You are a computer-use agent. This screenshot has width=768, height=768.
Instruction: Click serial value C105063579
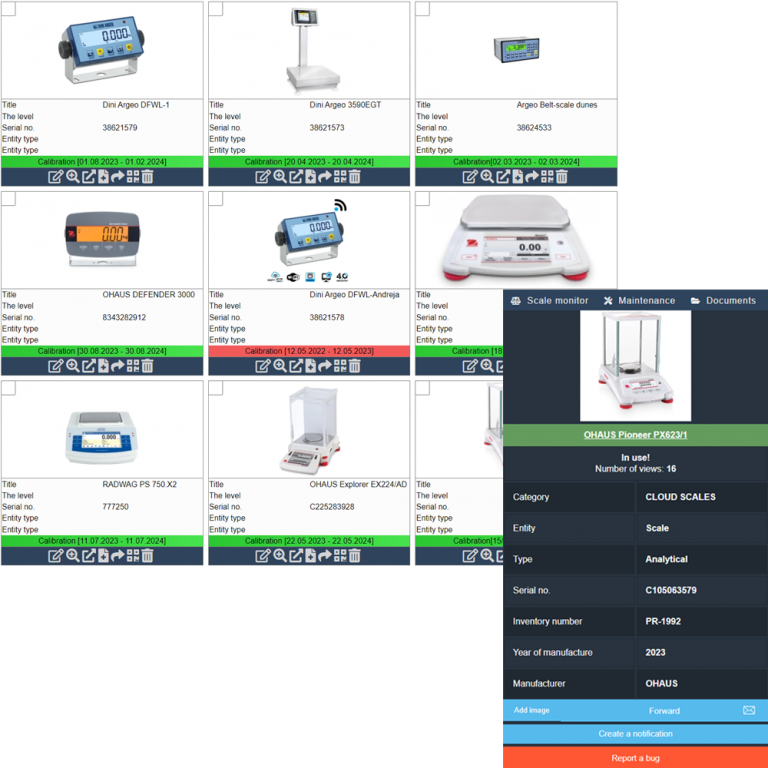[671, 590]
